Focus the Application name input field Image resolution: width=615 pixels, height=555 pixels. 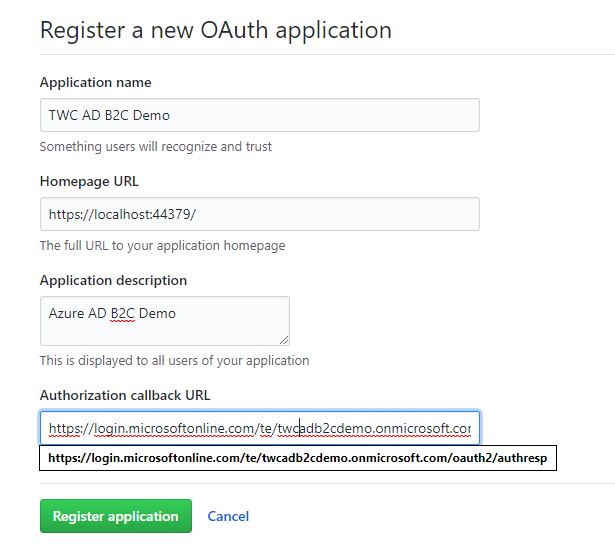click(260, 115)
